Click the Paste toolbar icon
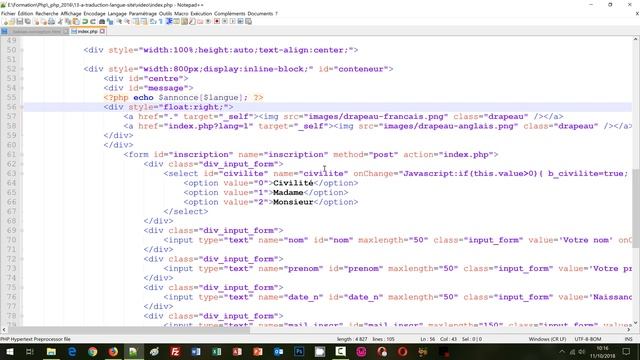The image size is (640, 360). 76,22
